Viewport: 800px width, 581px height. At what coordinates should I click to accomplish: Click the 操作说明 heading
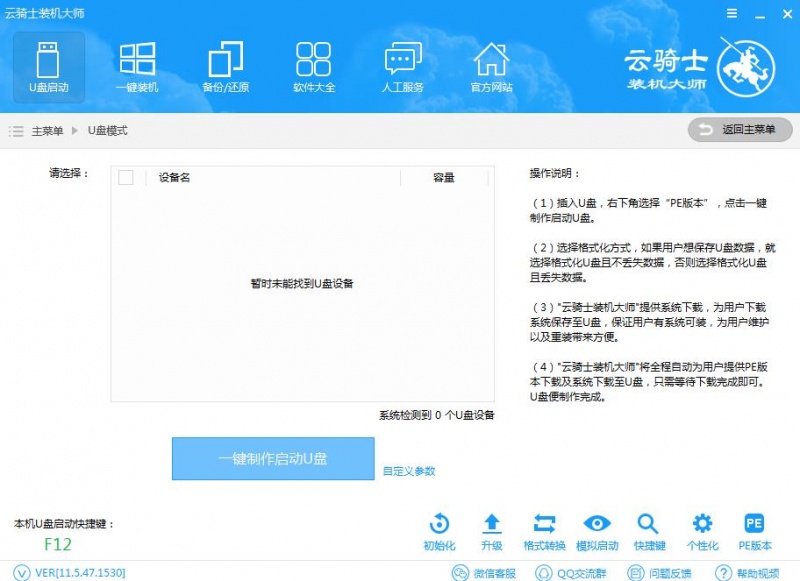(555, 173)
